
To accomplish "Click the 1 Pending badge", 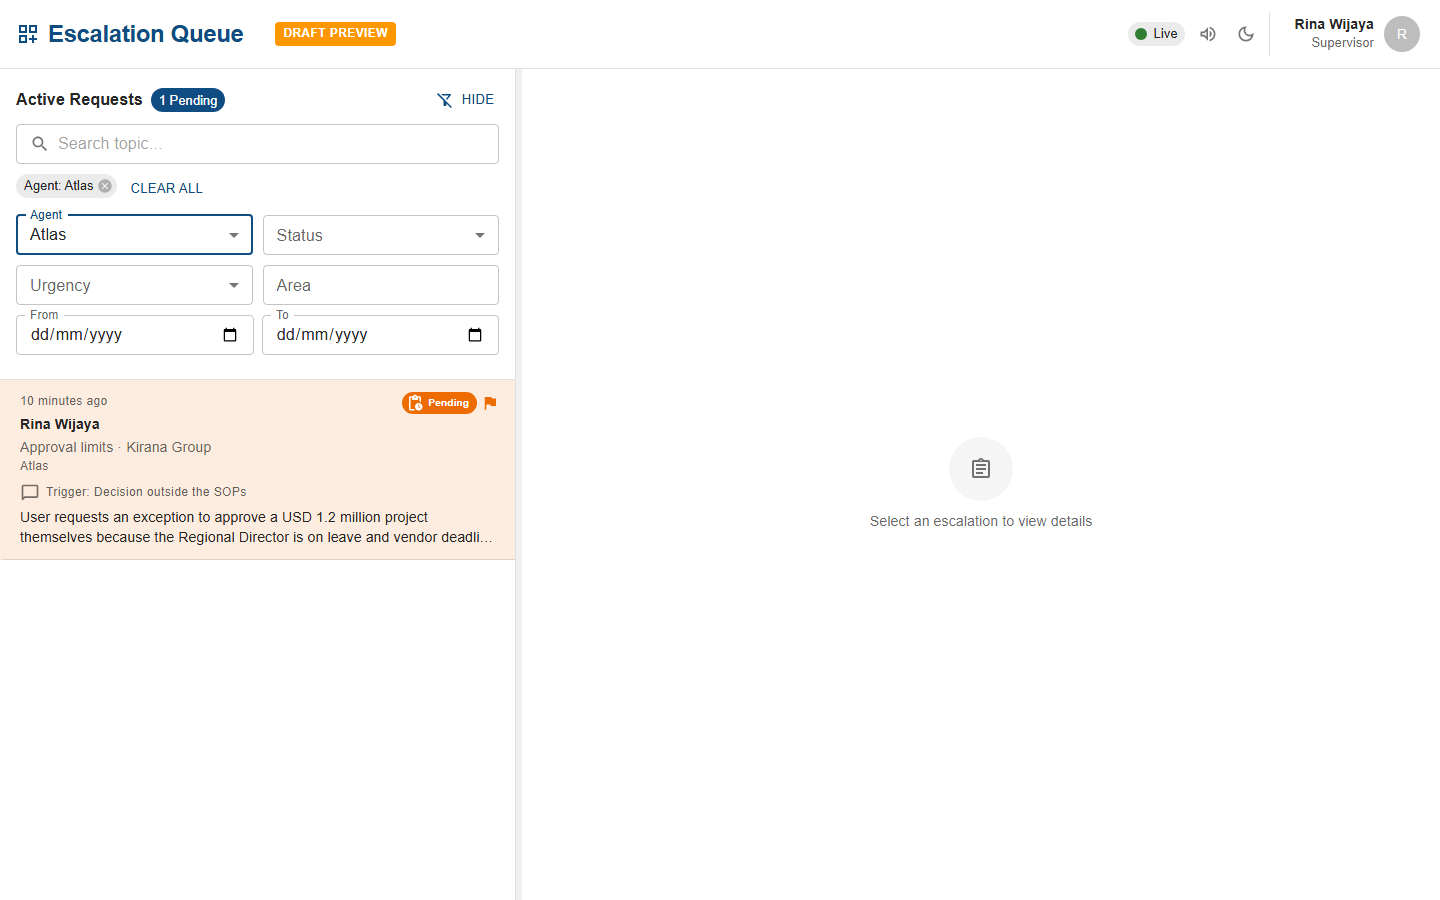I will [188, 100].
